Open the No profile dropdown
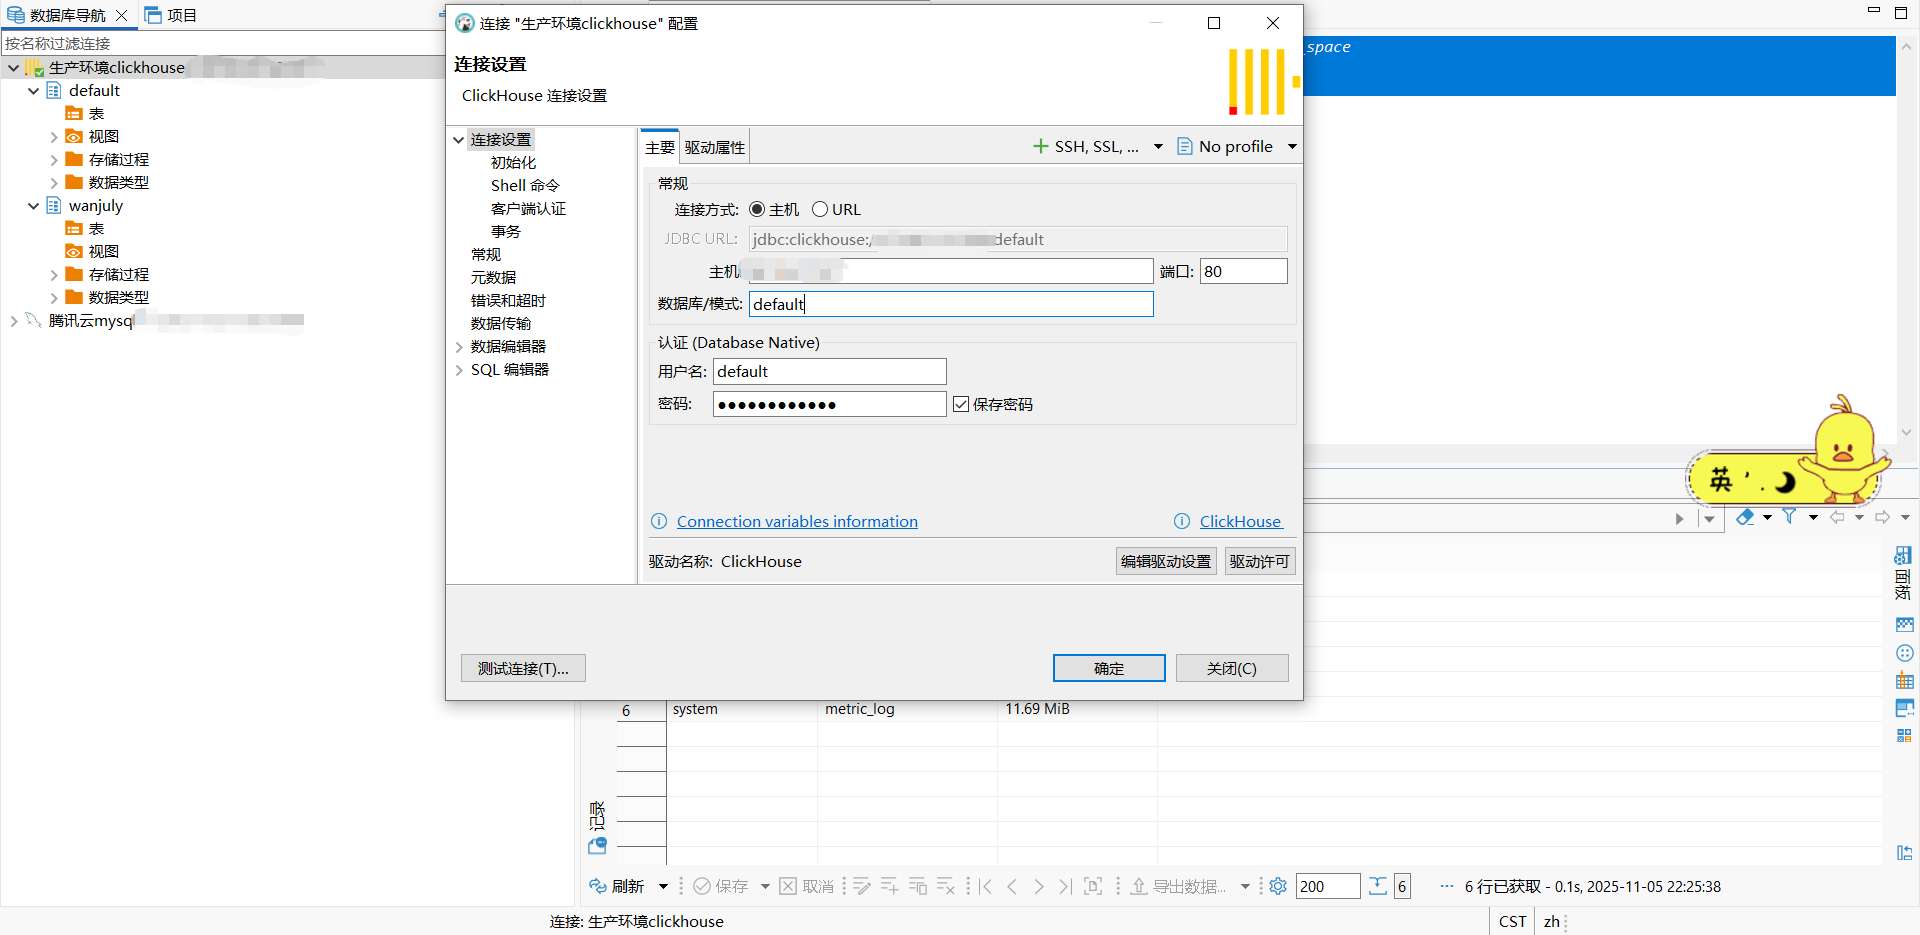The image size is (1920, 935). [x=1237, y=146]
